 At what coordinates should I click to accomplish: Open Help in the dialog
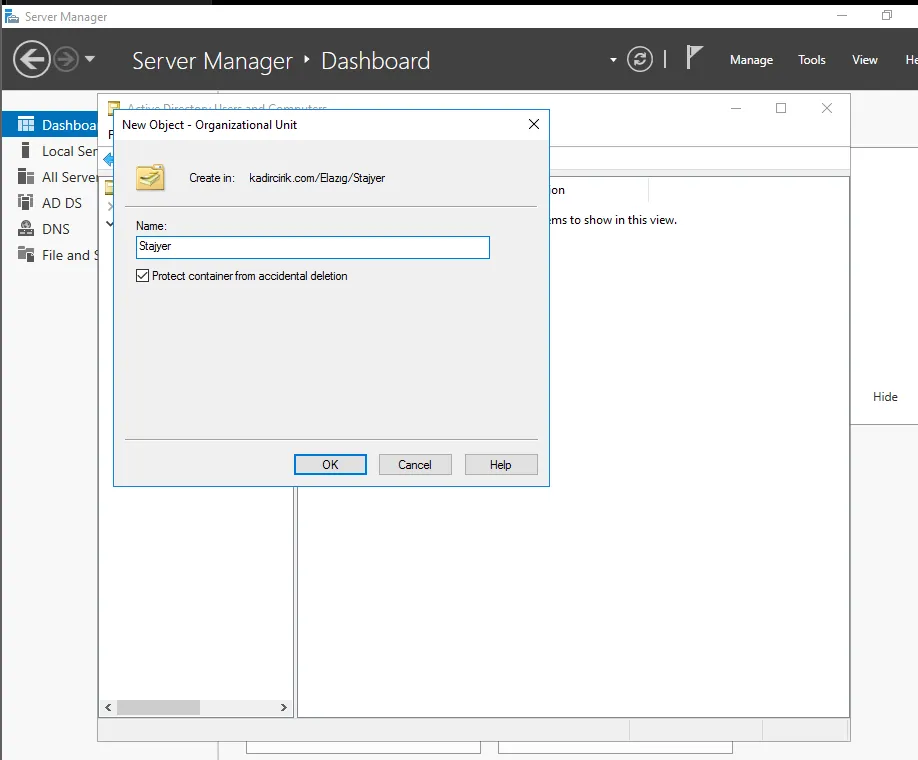[x=501, y=464]
